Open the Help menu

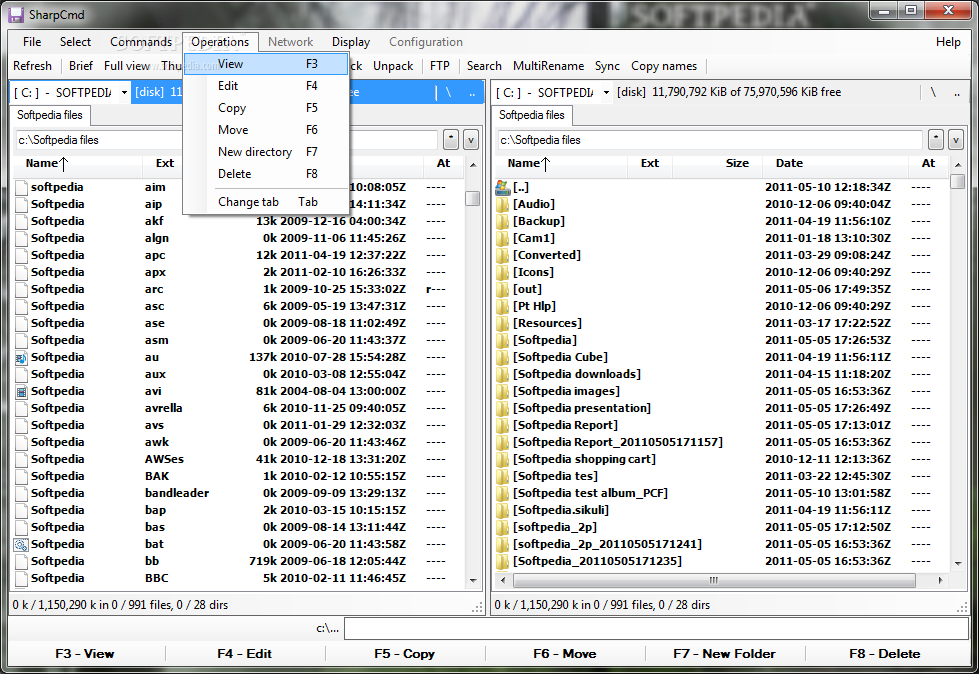(948, 42)
